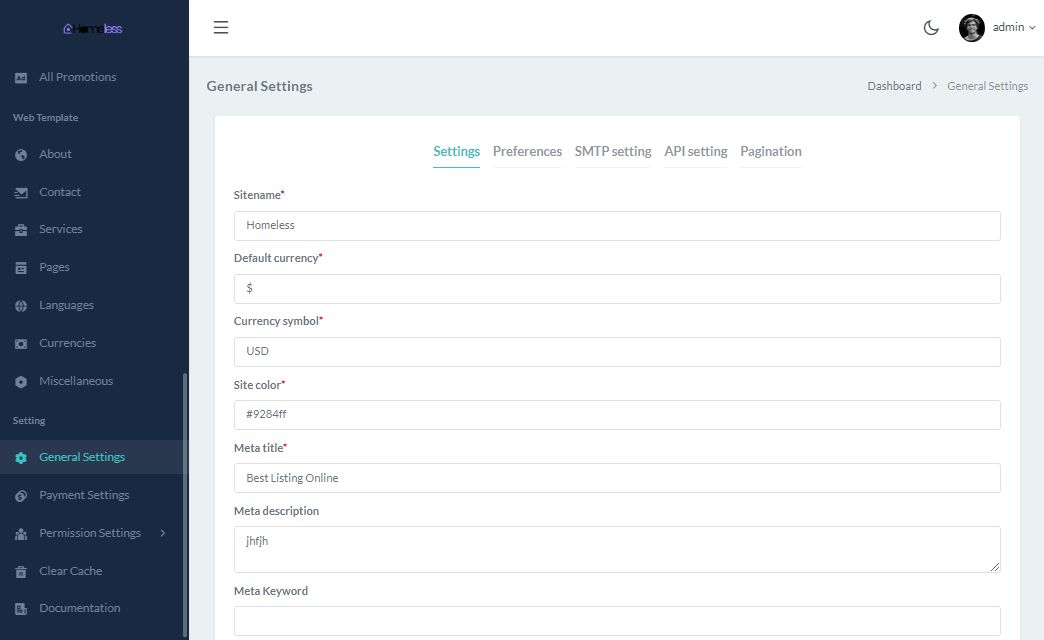1044x640 pixels.
Task: Click the Pages icon in sidebar
Action: point(21,268)
